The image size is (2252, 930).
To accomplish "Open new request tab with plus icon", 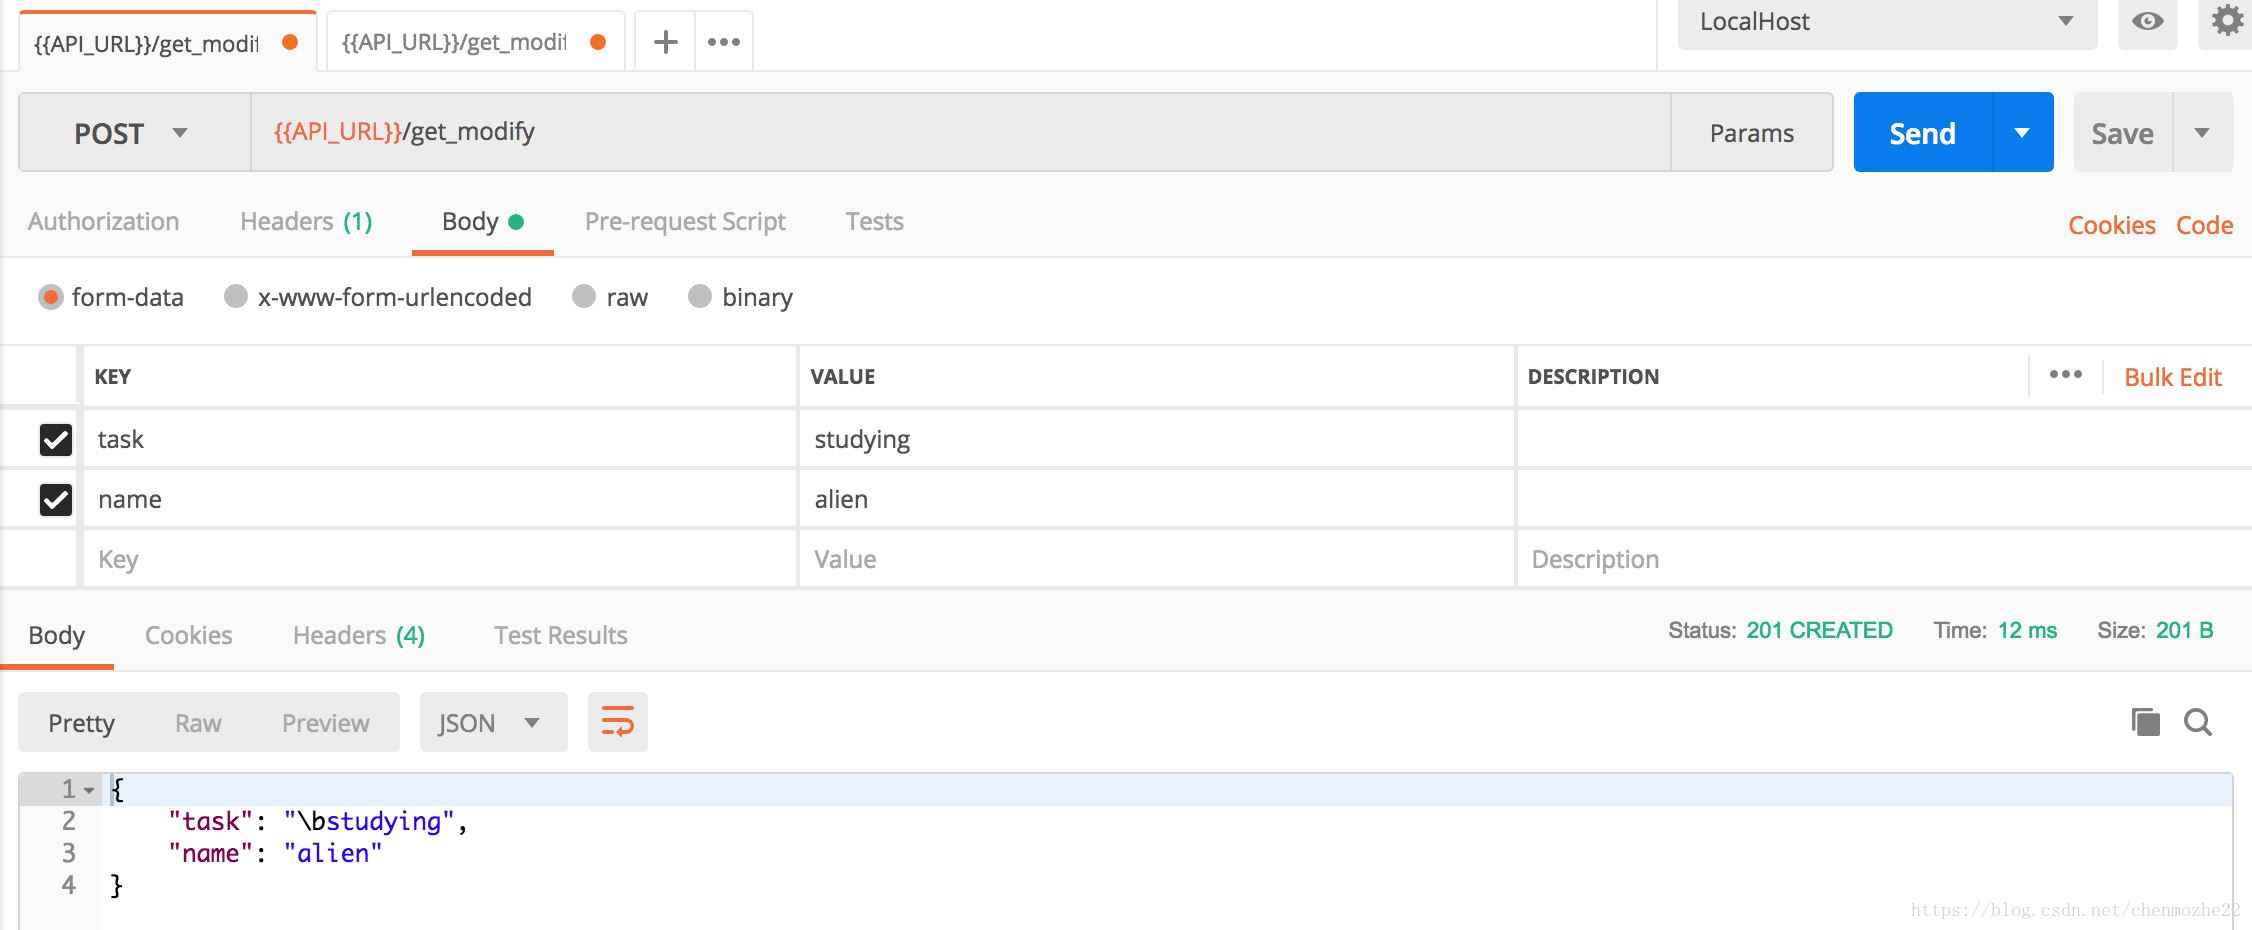I will point(665,42).
